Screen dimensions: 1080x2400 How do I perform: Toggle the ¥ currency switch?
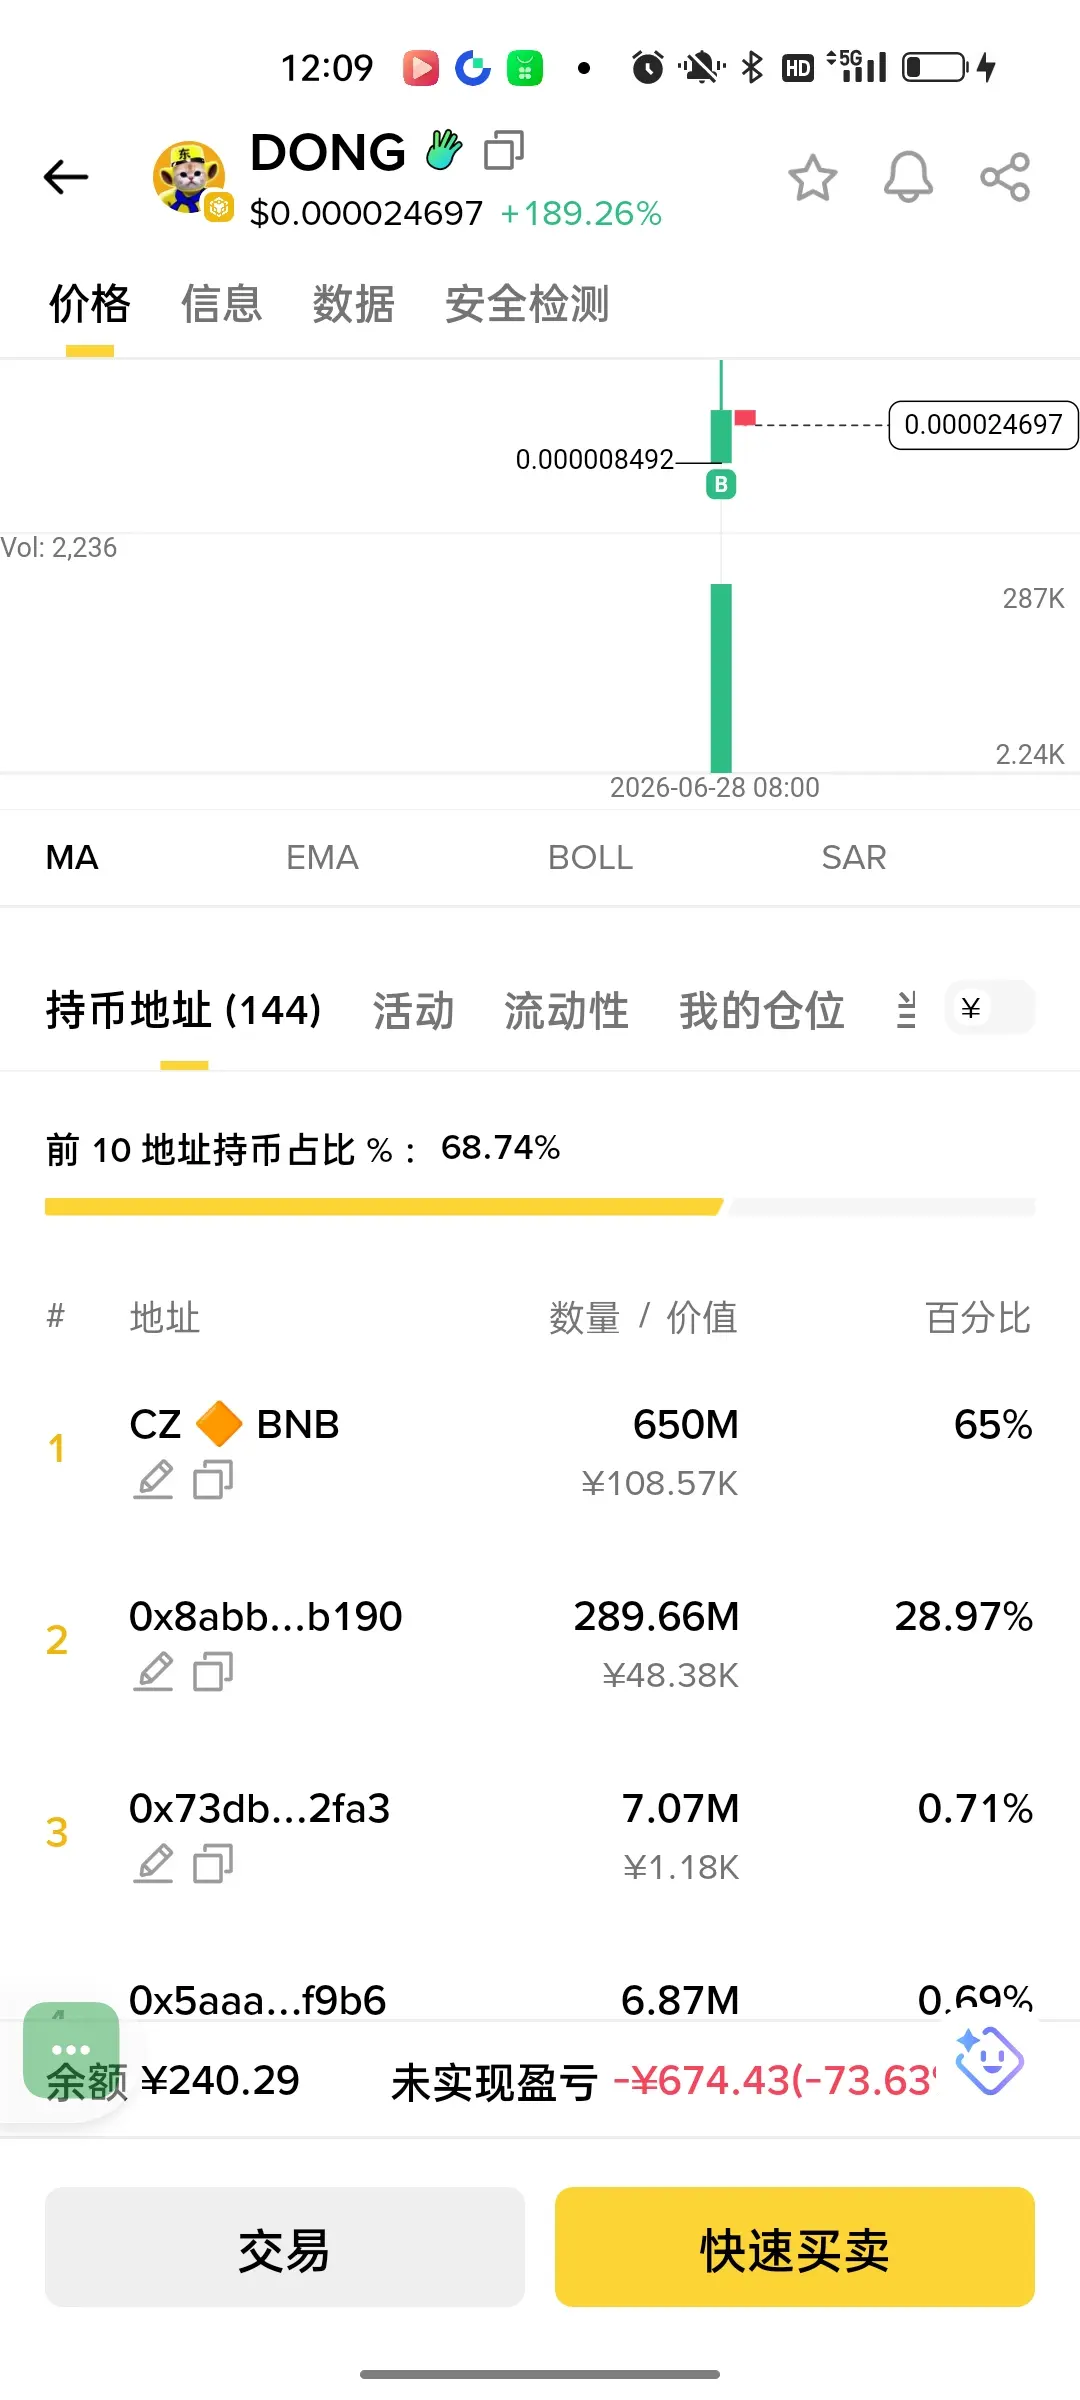(x=990, y=1008)
